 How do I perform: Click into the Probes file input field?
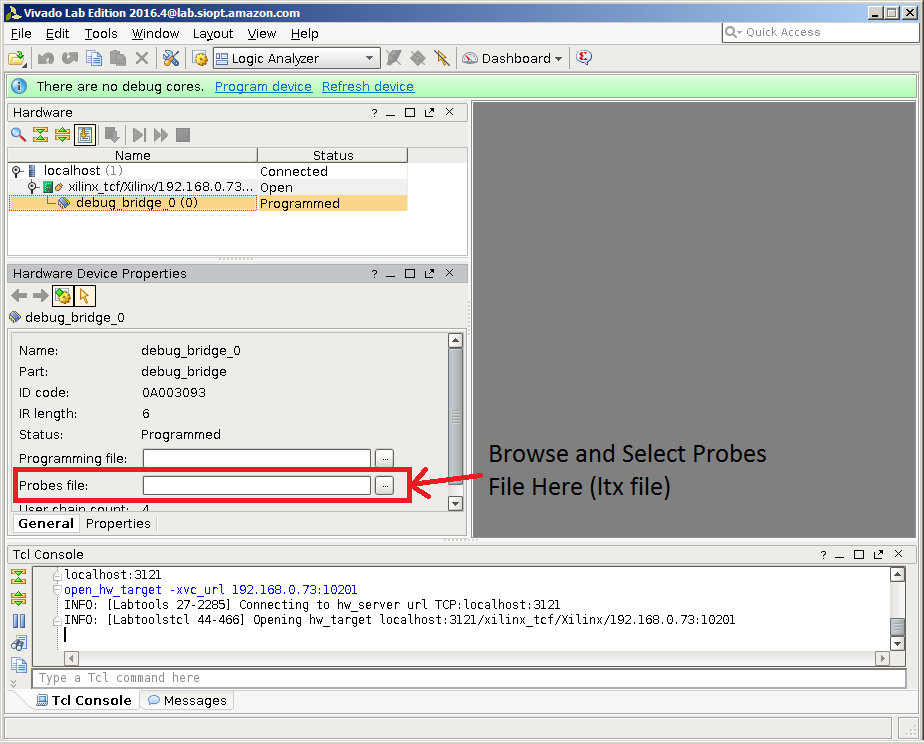point(257,486)
